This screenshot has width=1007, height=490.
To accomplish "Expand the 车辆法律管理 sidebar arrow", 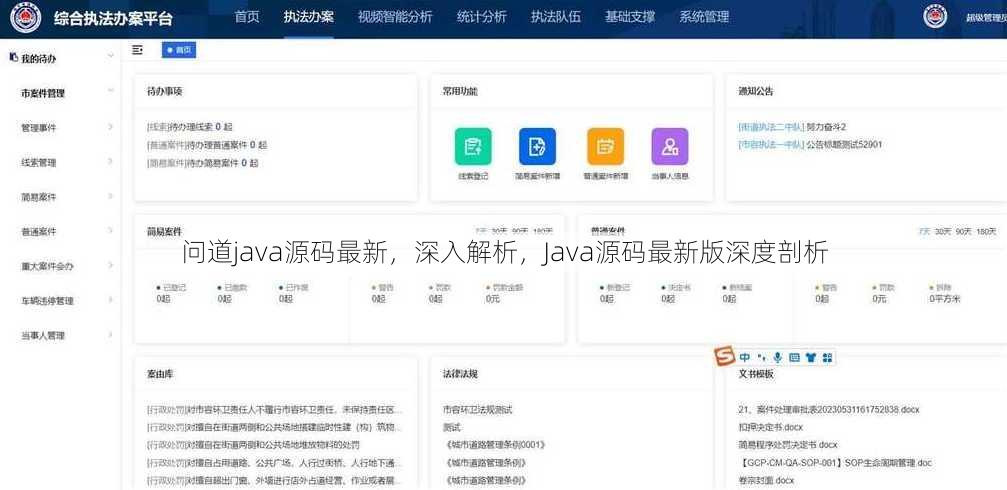I will pyautogui.click(x=110, y=300).
